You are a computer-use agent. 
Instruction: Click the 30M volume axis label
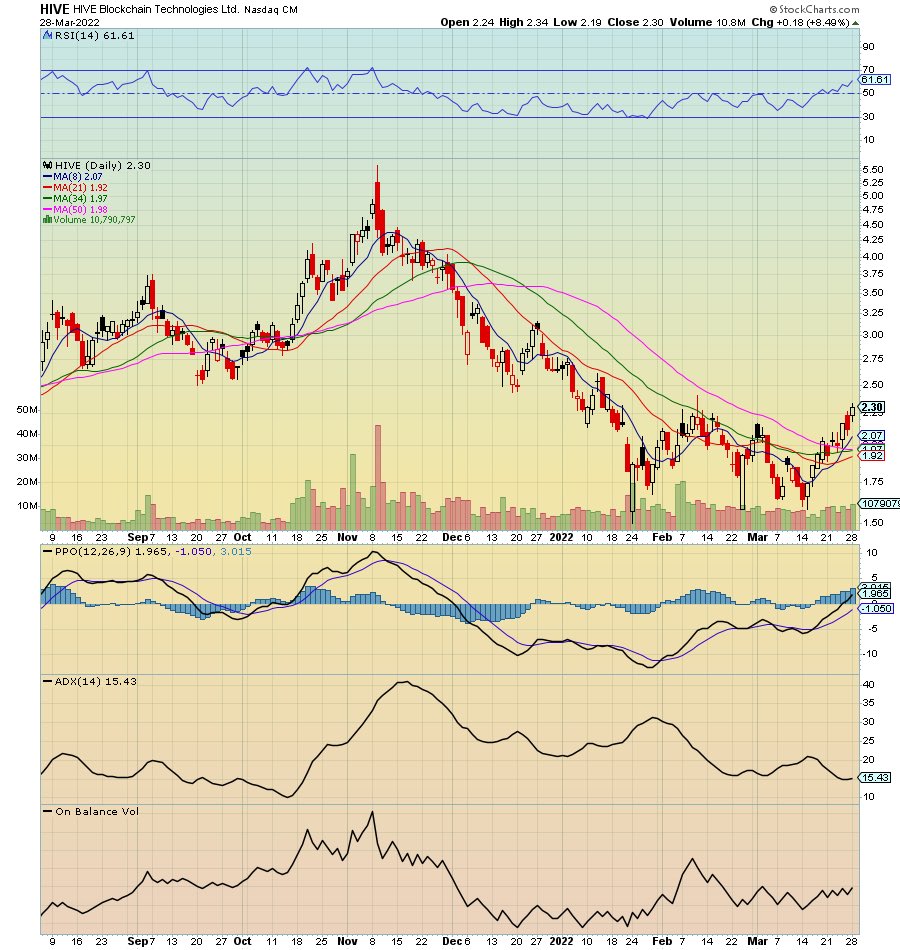27,458
